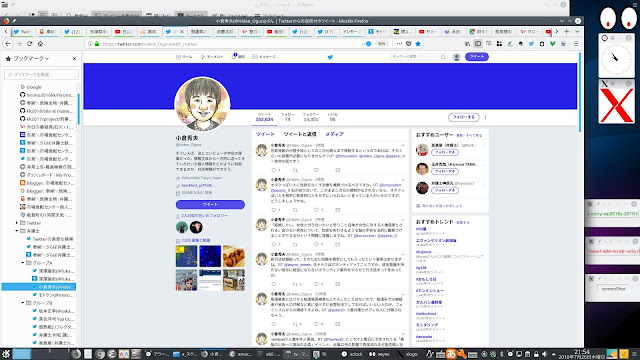List all tabs dropdown arrow
The image size is (640, 360).
click(x=577, y=31)
